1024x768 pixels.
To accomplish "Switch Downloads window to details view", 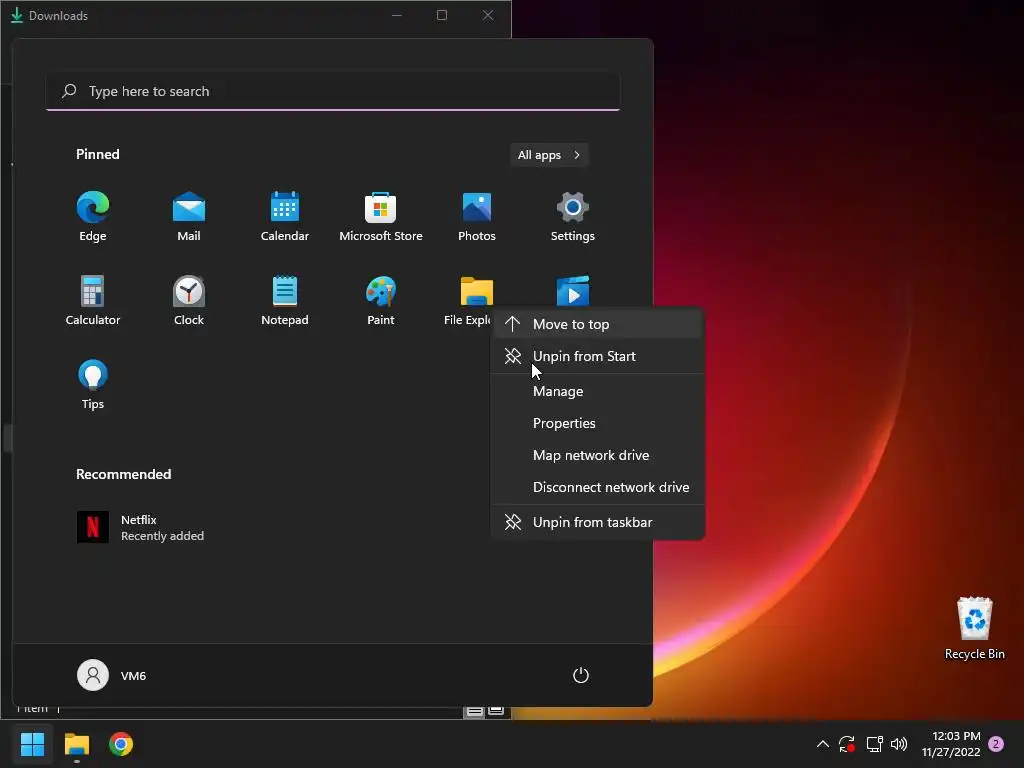I will (x=475, y=711).
